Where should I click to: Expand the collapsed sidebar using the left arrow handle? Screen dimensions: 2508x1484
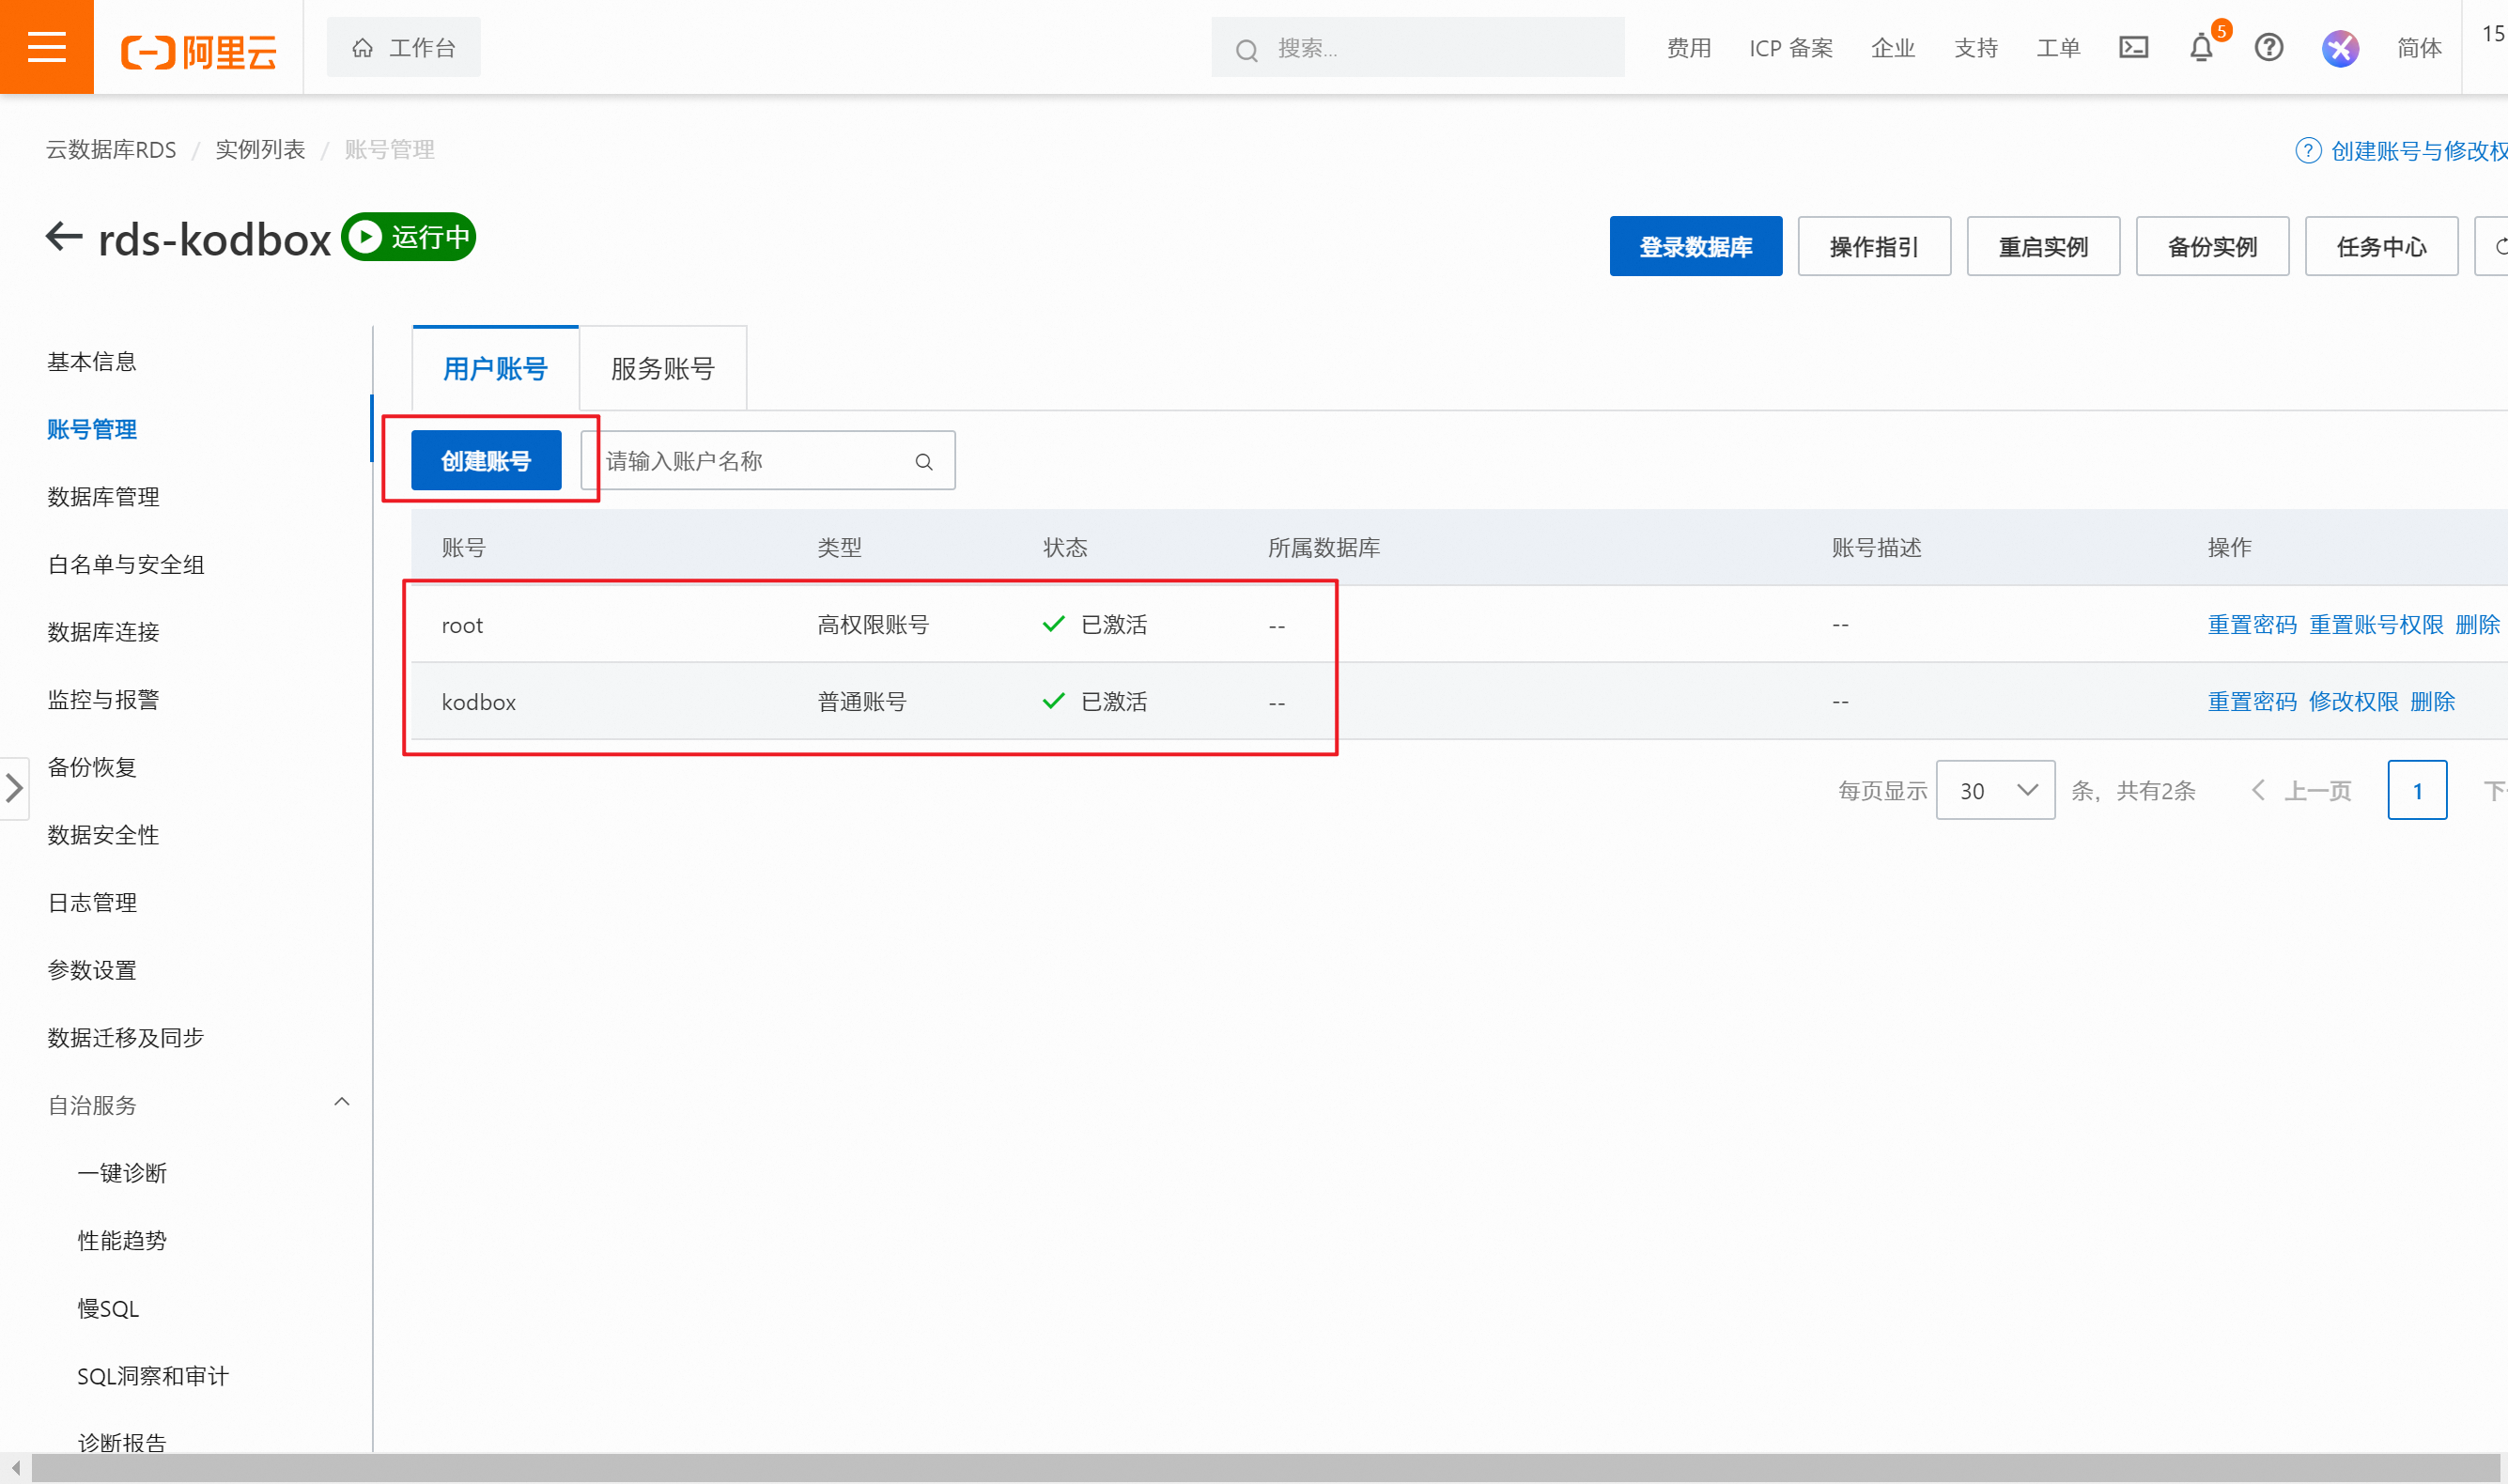[x=15, y=789]
